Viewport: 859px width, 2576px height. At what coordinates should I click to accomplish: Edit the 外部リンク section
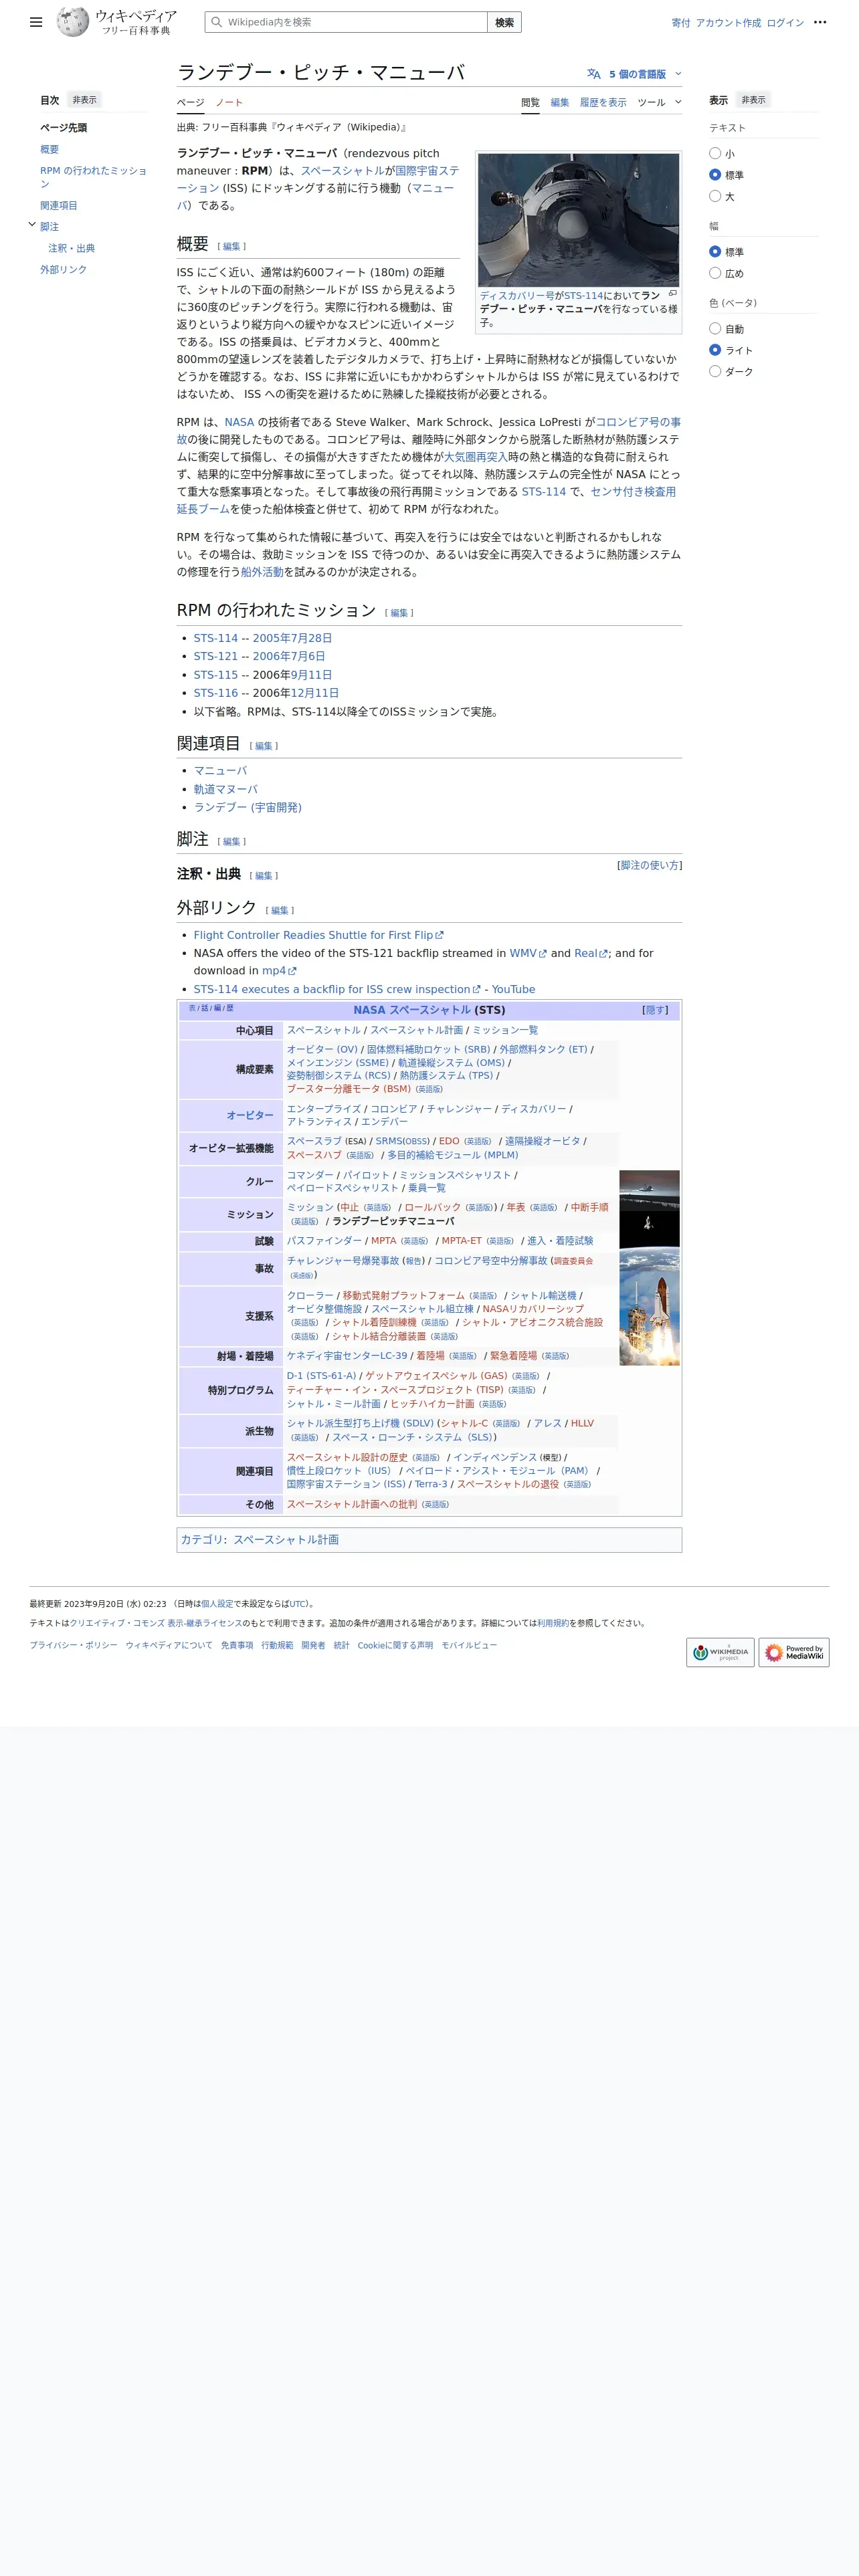(x=280, y=910)
